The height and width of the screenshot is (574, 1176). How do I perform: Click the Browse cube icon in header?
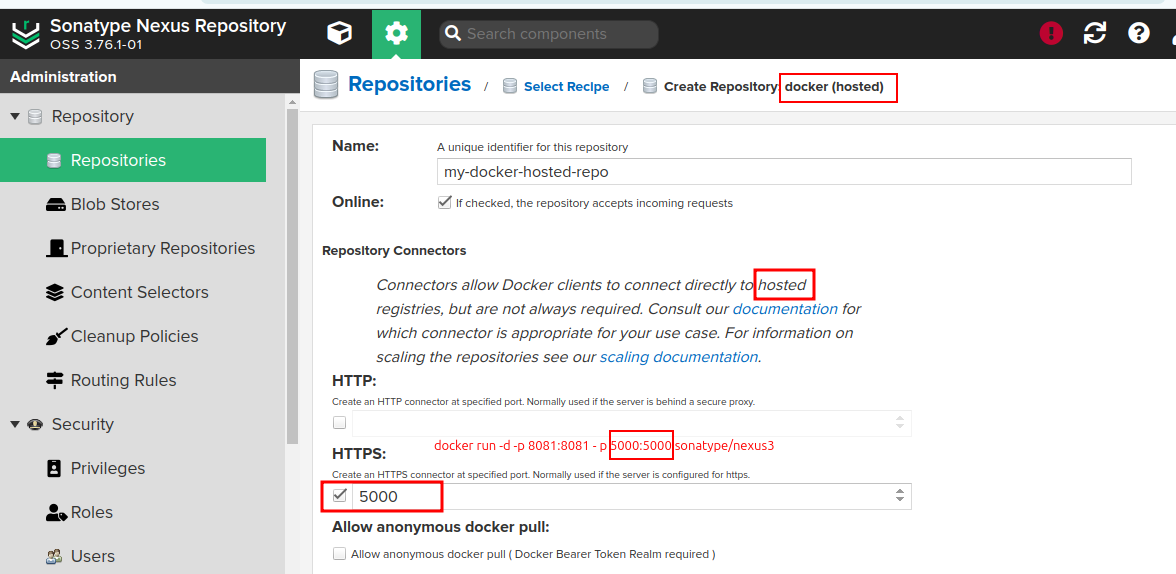tap(339, 34)
